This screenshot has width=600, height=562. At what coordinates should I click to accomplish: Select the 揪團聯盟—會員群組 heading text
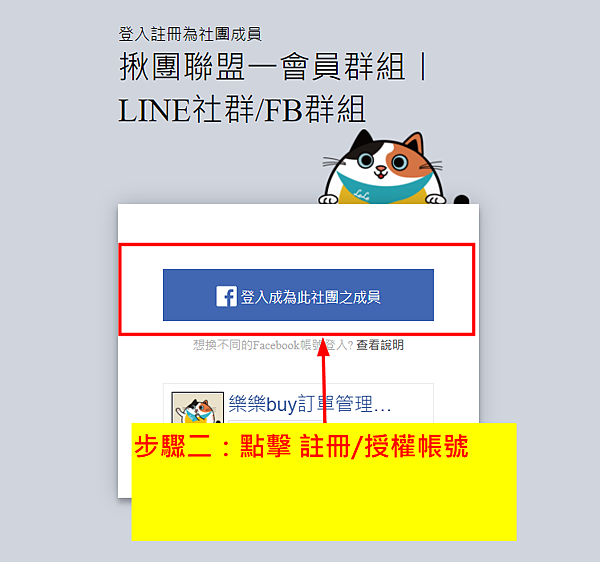click(x=262, y=67)
